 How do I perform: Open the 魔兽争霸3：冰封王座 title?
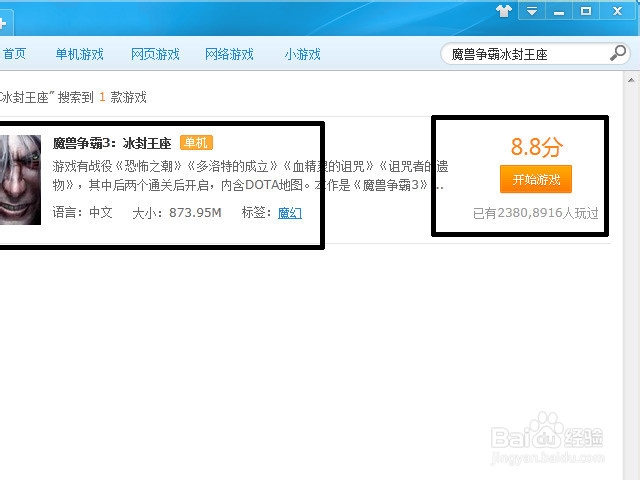point(112,143)
